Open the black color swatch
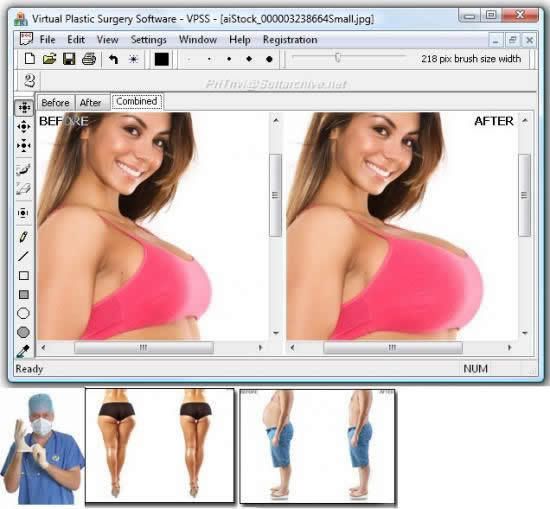550x509 pixels. [x=162, y=59]
